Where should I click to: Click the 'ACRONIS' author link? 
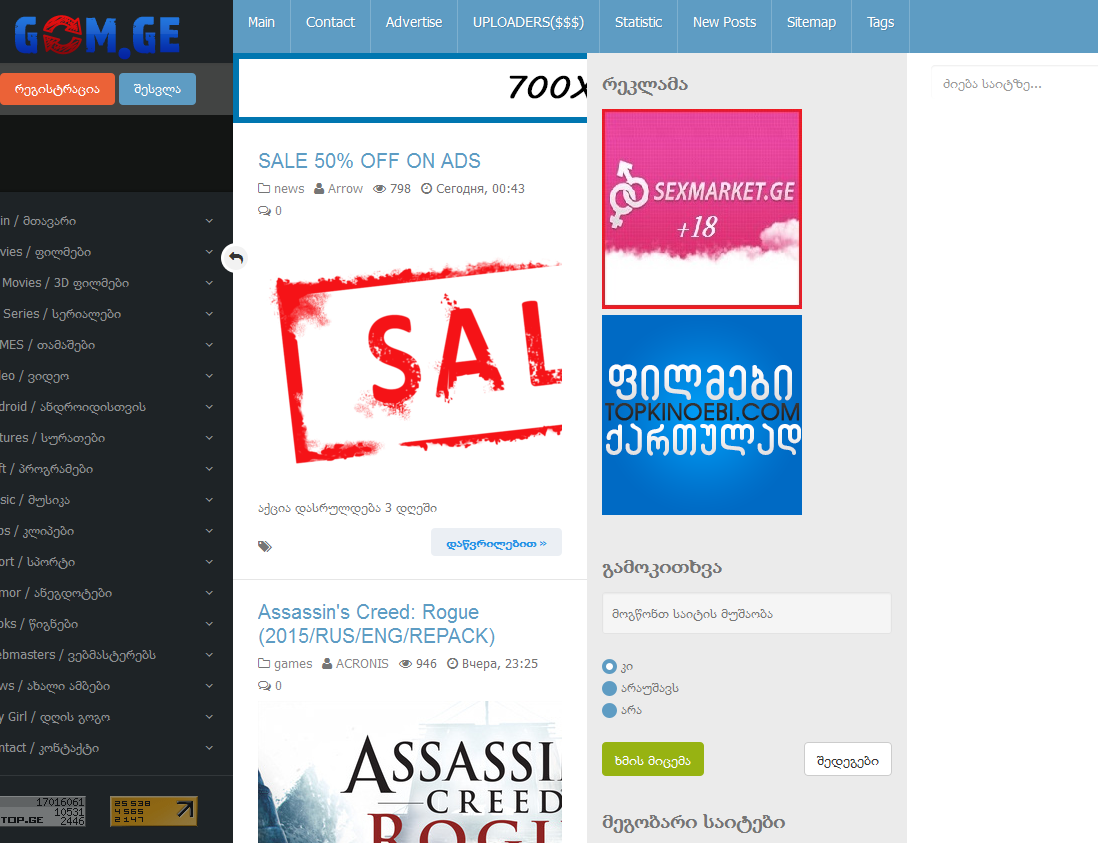click(362, 663)
